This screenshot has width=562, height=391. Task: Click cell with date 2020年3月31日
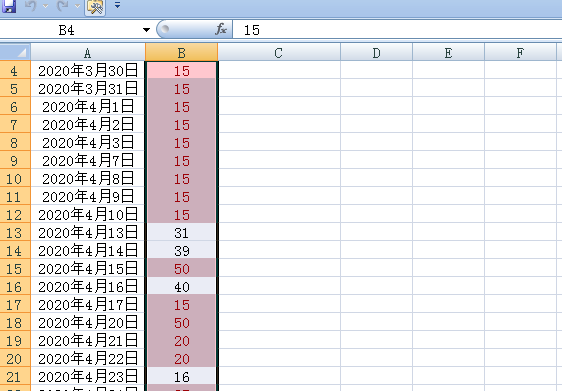pyautogui.click(x=88, y=88)
